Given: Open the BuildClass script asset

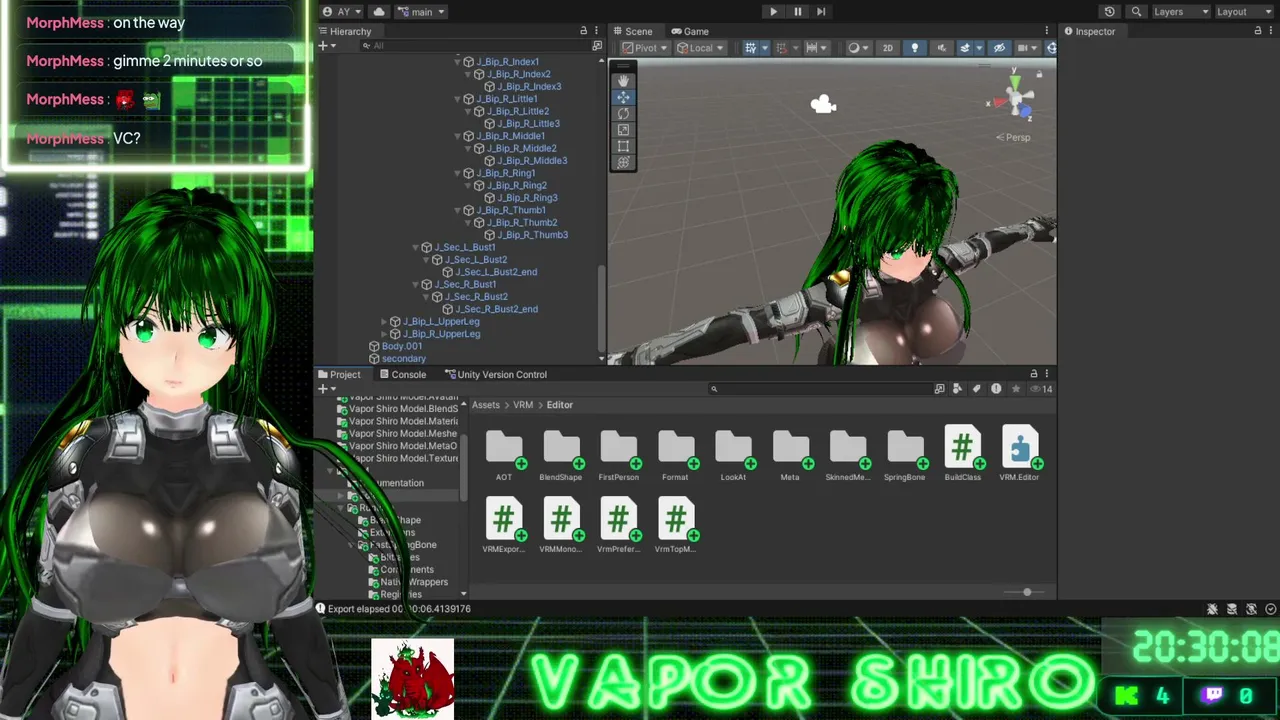Looking at the screenshot, I should click(962, 453).
